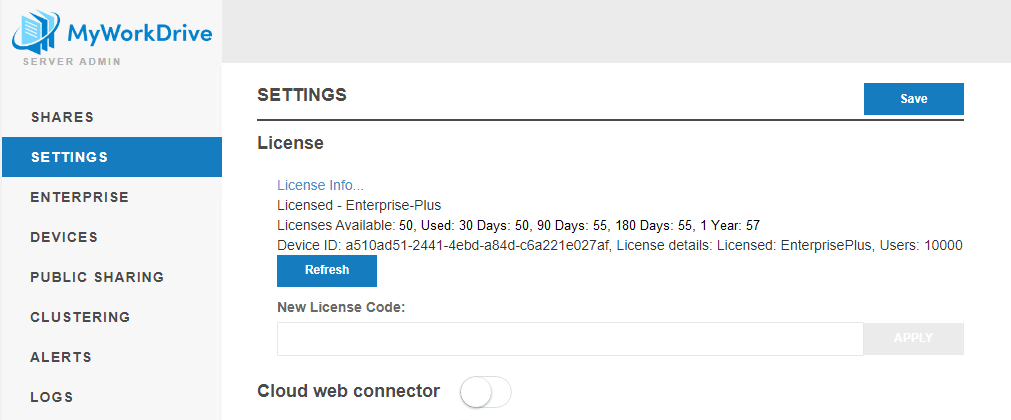Screen dimensions: 1011x420
Task: Click the License section heading
Action: 290,143
